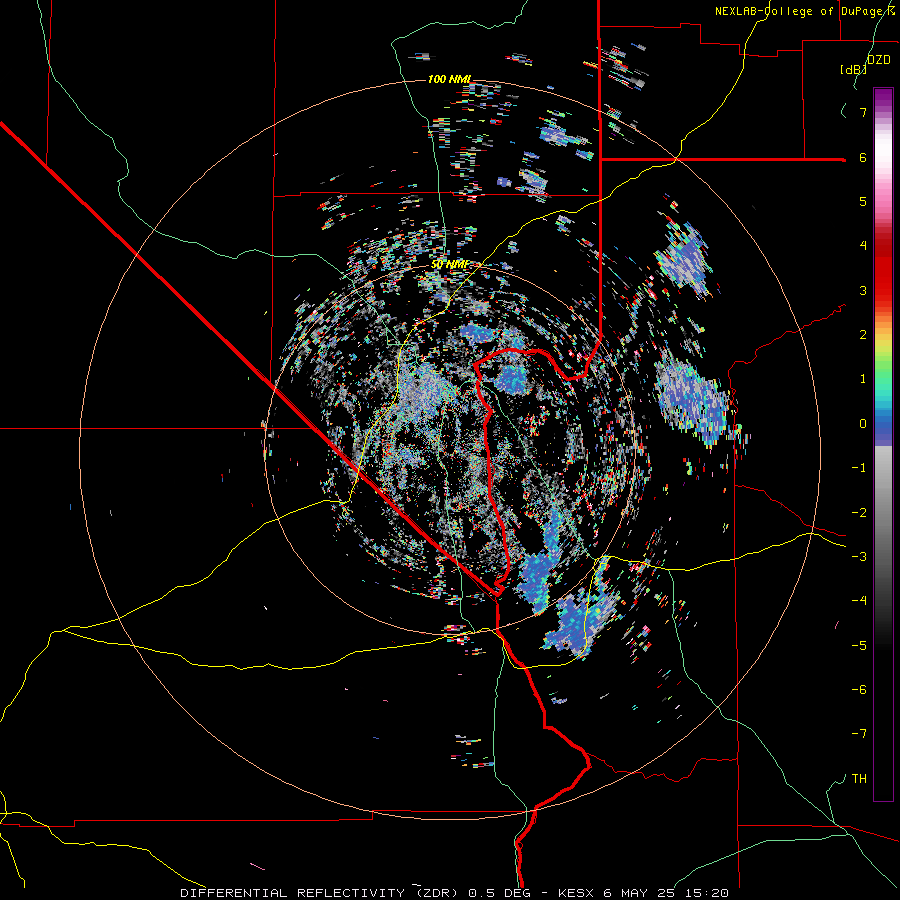Click the ZDR color scale bar
900x900 pixels.
tap(883, 444)
